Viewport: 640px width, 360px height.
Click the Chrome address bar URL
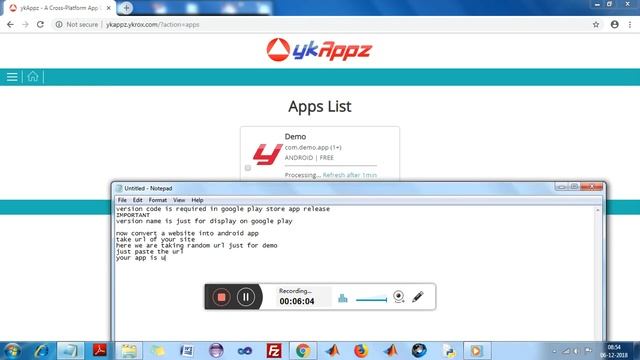pyautogui.click(x=153, y=24)
